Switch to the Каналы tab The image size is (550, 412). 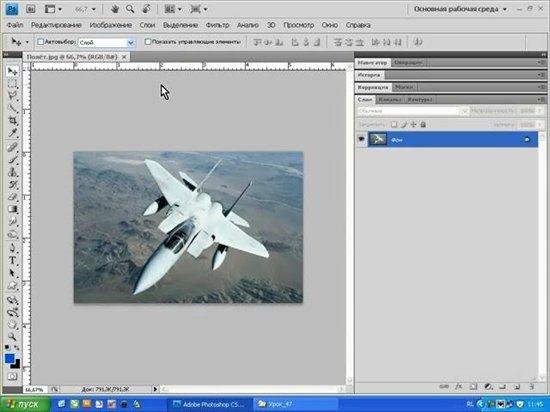click(x=390, y=100)
